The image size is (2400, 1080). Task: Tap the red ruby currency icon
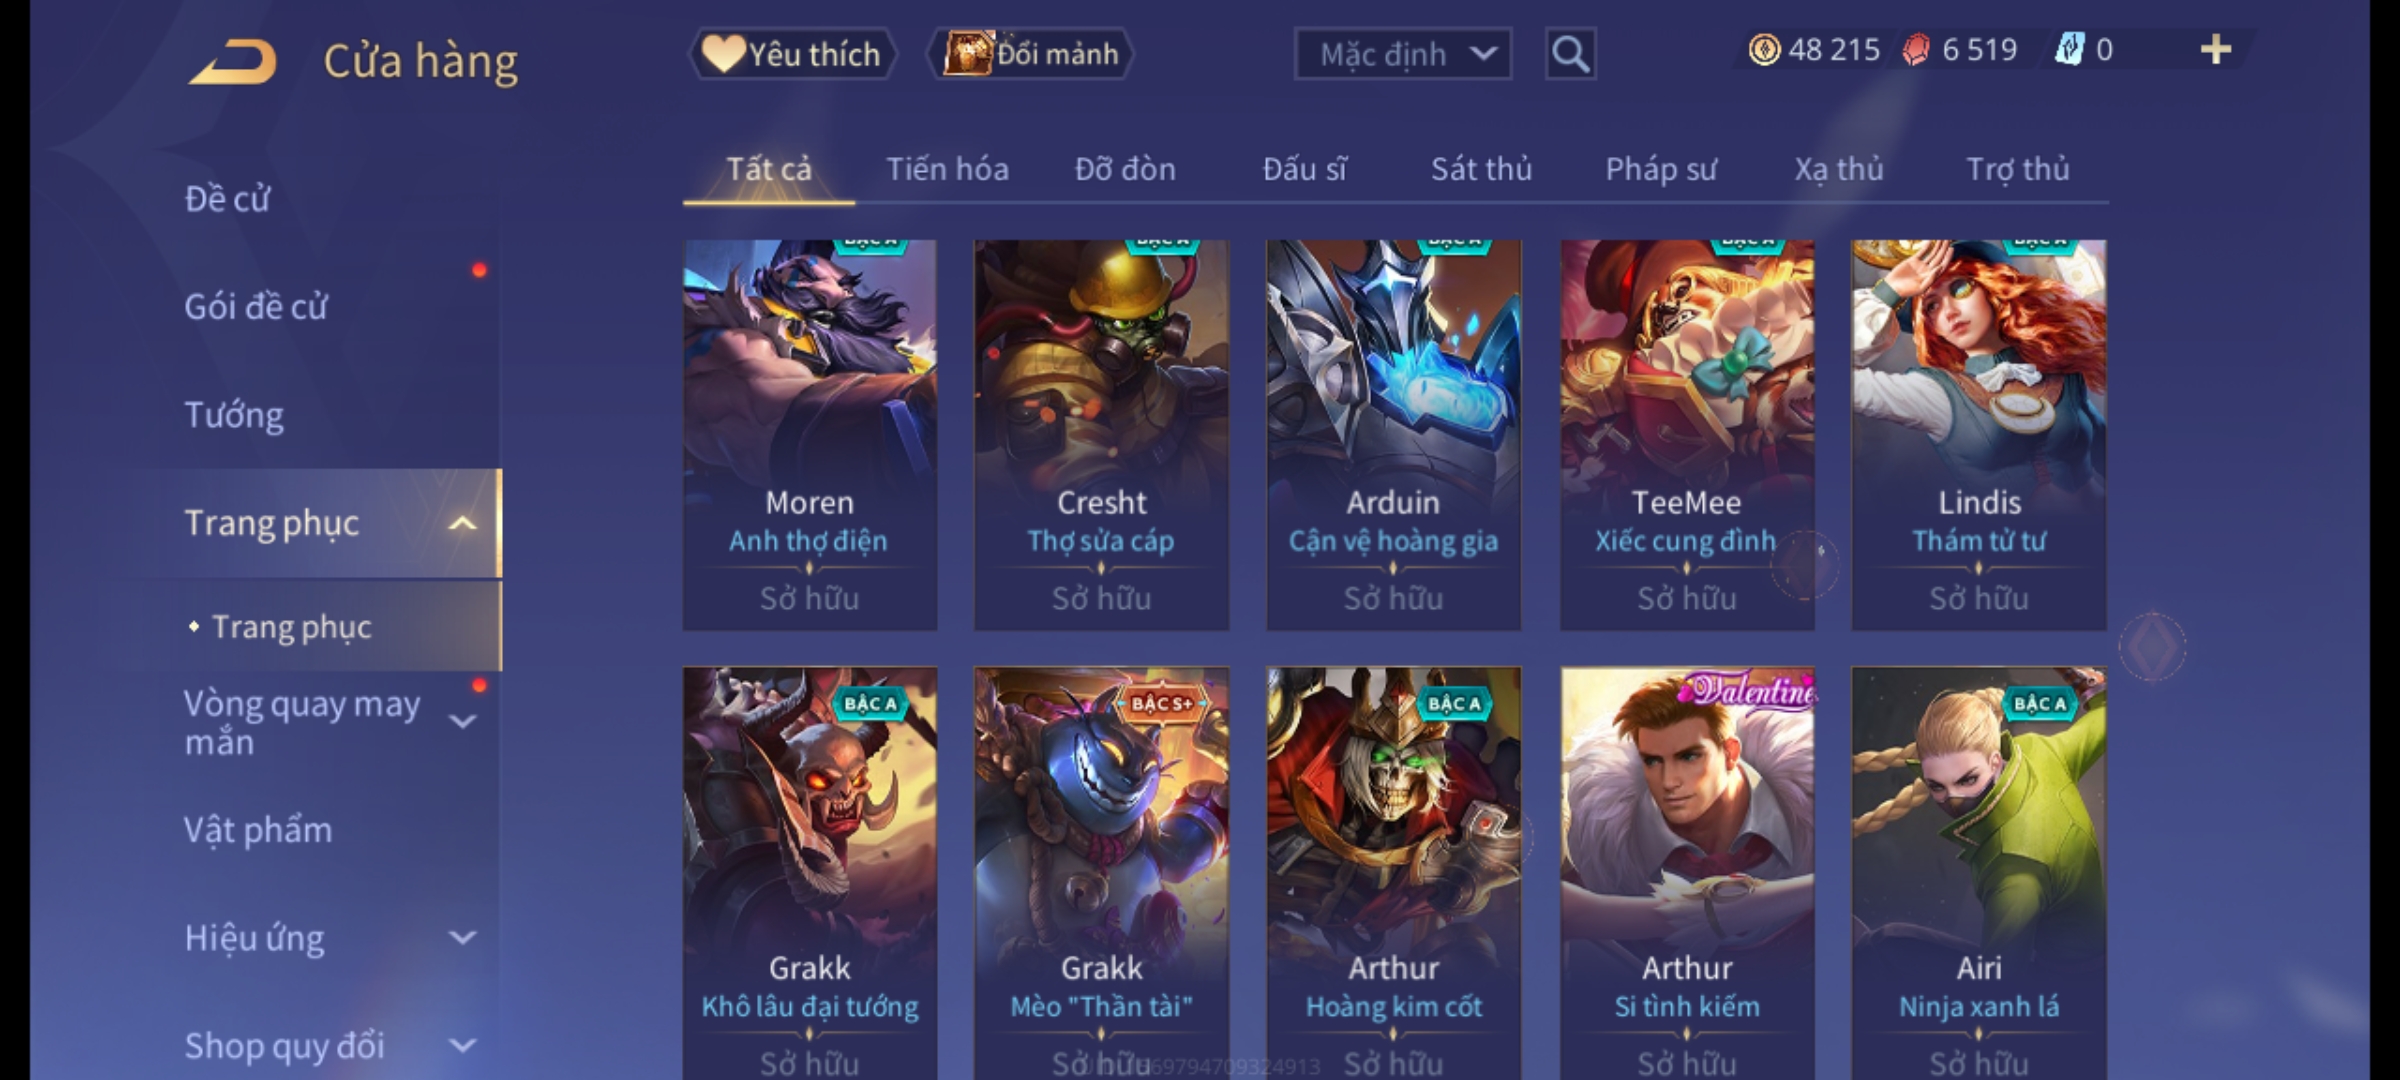(1916, 50)
